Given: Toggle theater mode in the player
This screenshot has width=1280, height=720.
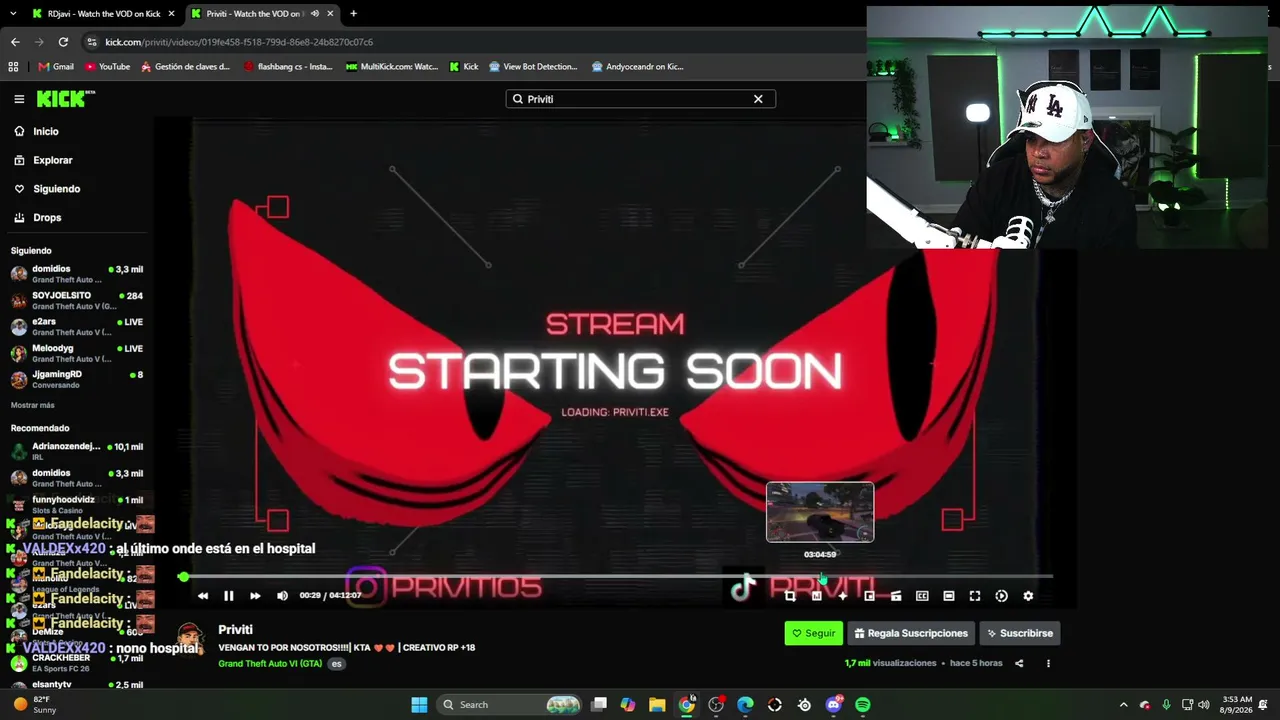Looking at the screenshot, I should click(949, 596).
